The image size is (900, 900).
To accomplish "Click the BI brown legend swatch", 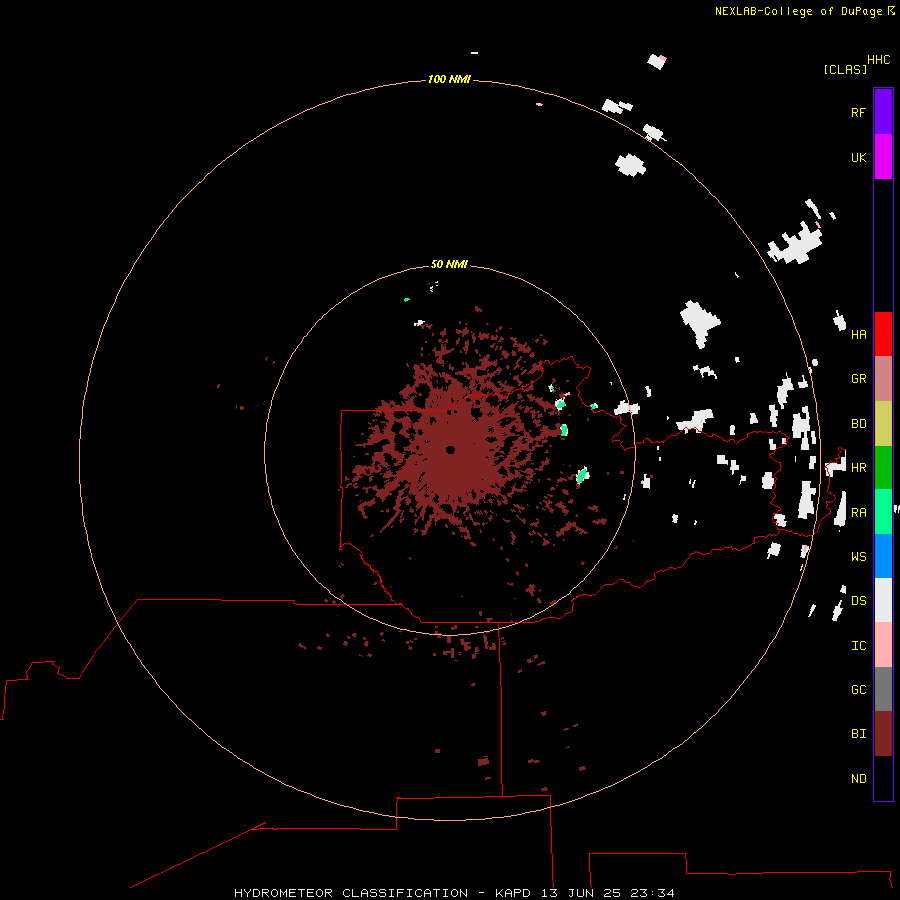I will pyautogui.click(x=883, y=734).
